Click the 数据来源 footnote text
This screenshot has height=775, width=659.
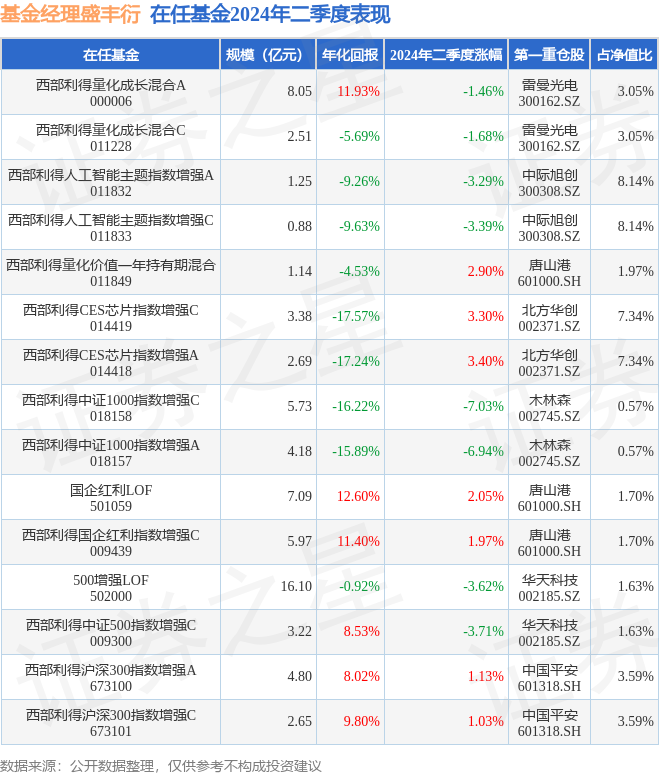click(161, 766)
